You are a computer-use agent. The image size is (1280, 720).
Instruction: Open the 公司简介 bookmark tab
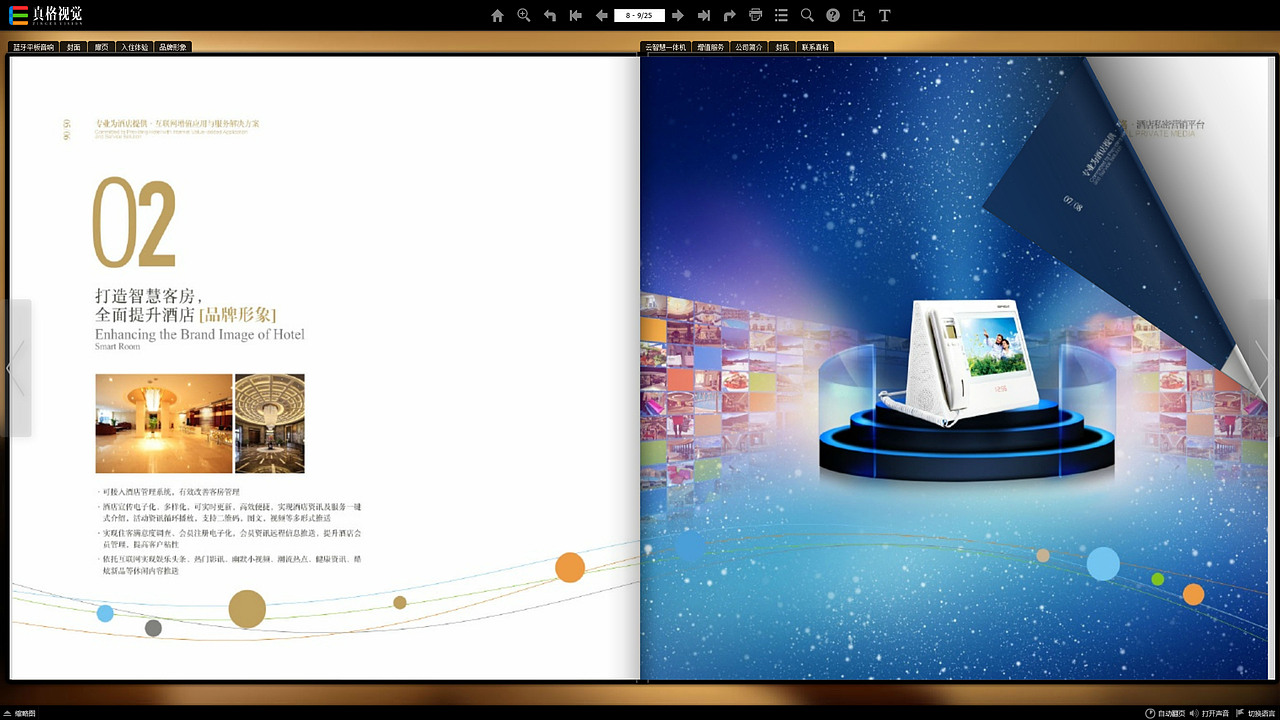pyautogui.click(x=749, y=47)
